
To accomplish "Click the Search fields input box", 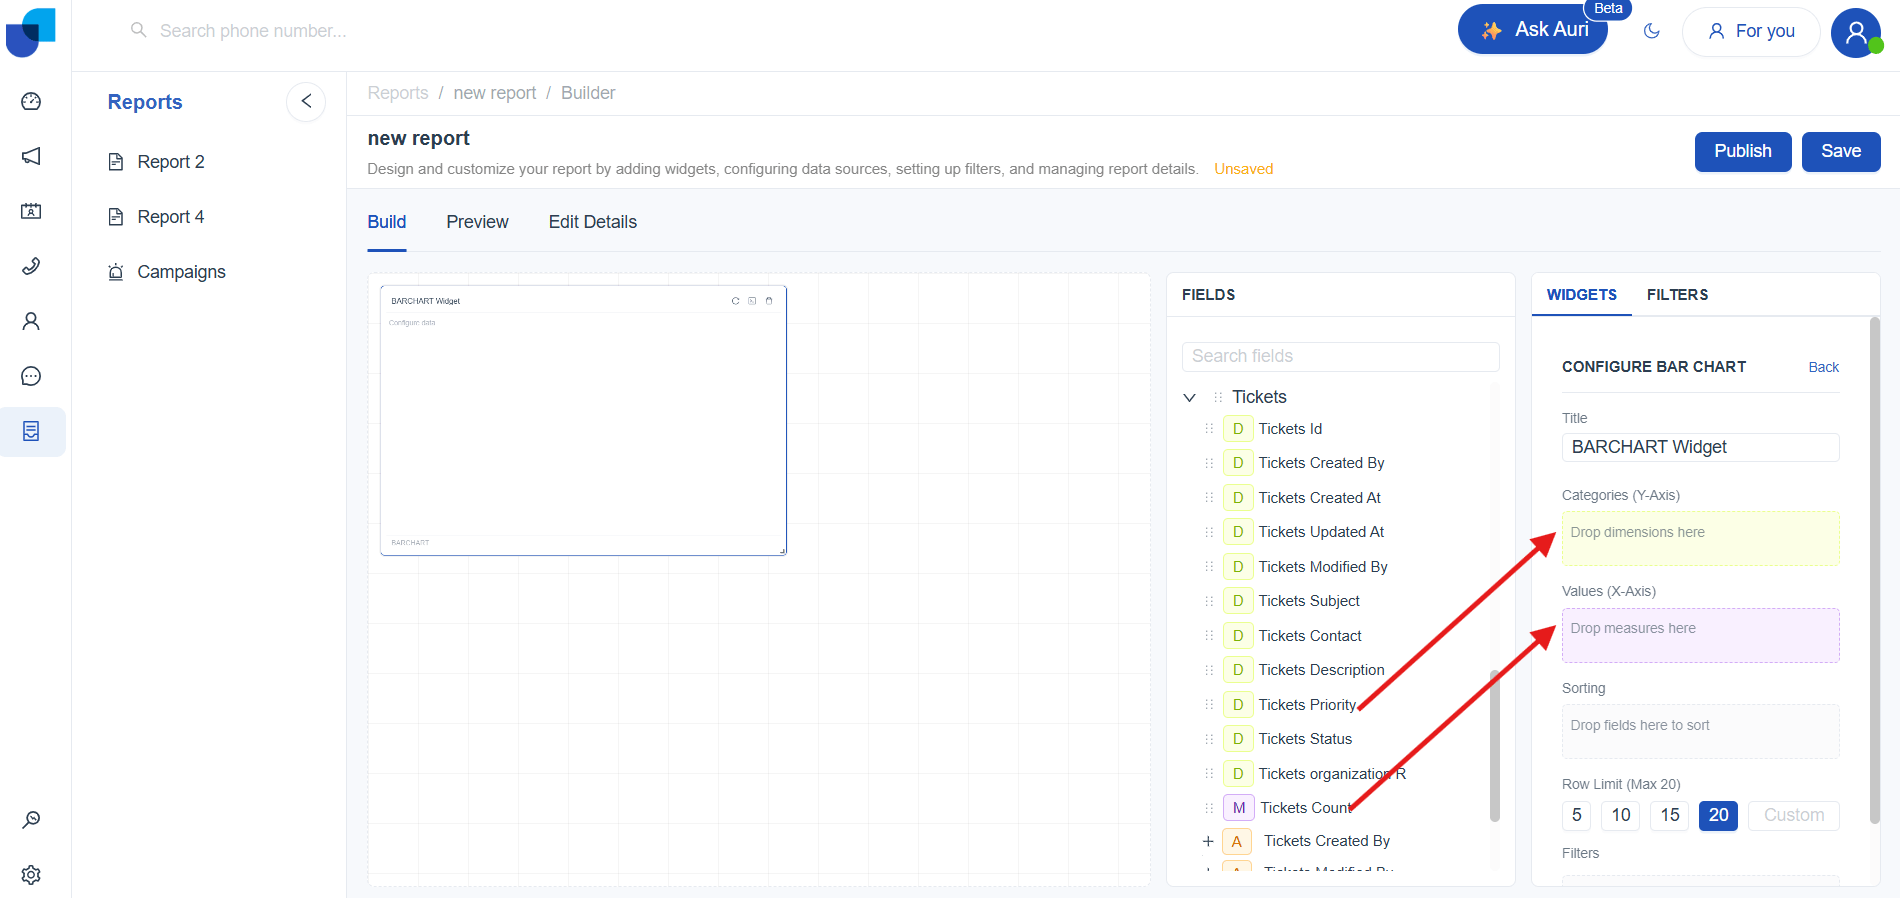I will point(1340,356).
